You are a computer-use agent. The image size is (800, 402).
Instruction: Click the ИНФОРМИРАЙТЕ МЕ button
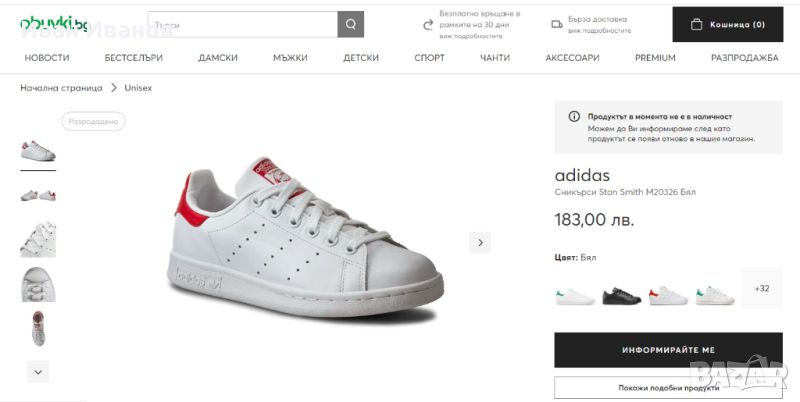pyautogui.click(x=668, y=350)
